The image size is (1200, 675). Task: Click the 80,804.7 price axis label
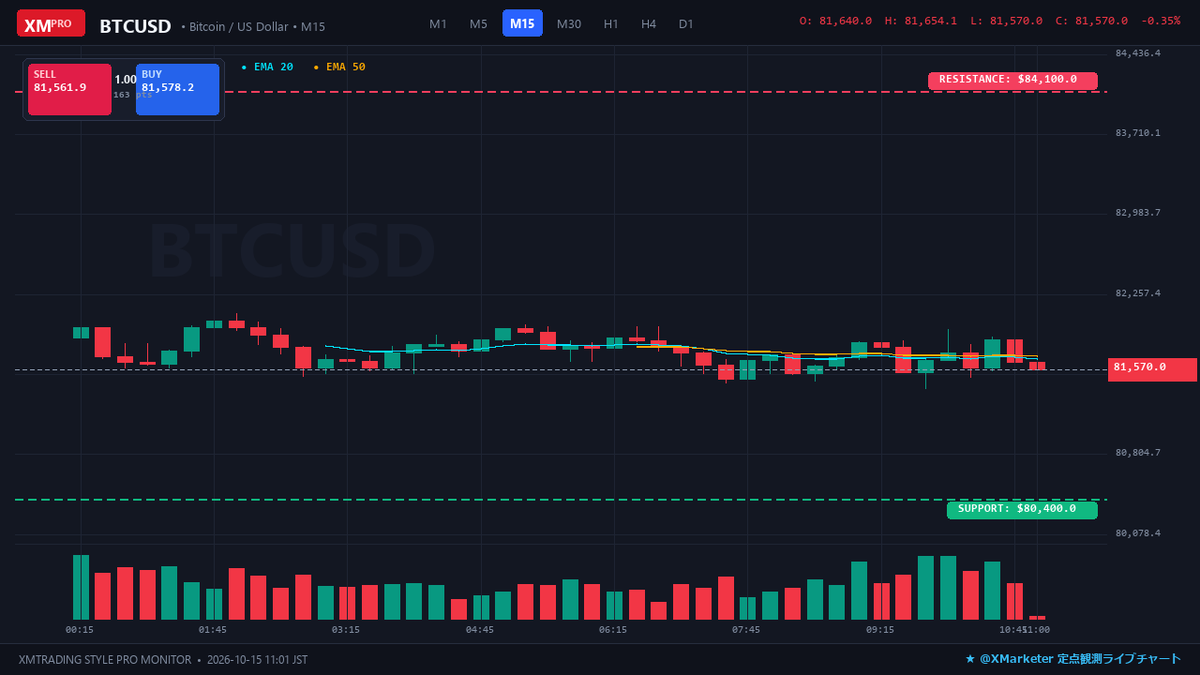pyautogui.click(x=1138, y=453)
